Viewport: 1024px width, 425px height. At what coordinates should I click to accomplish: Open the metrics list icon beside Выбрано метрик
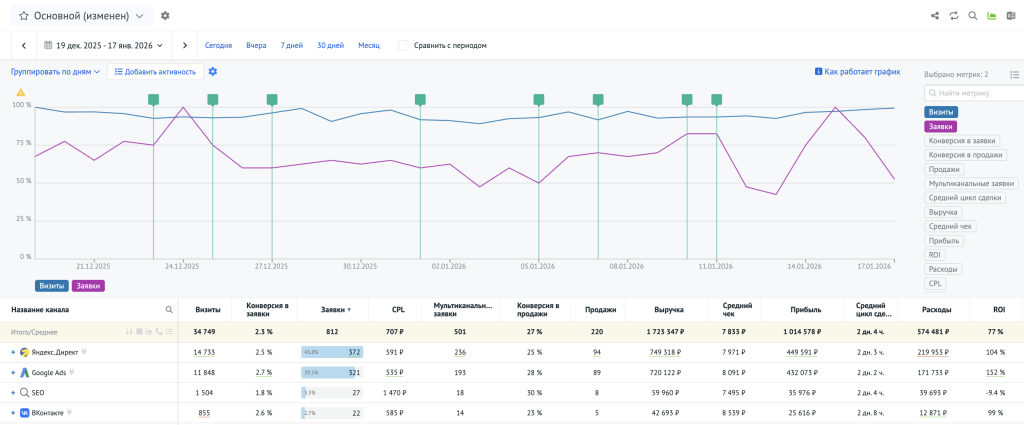(x=1014, y=74)
